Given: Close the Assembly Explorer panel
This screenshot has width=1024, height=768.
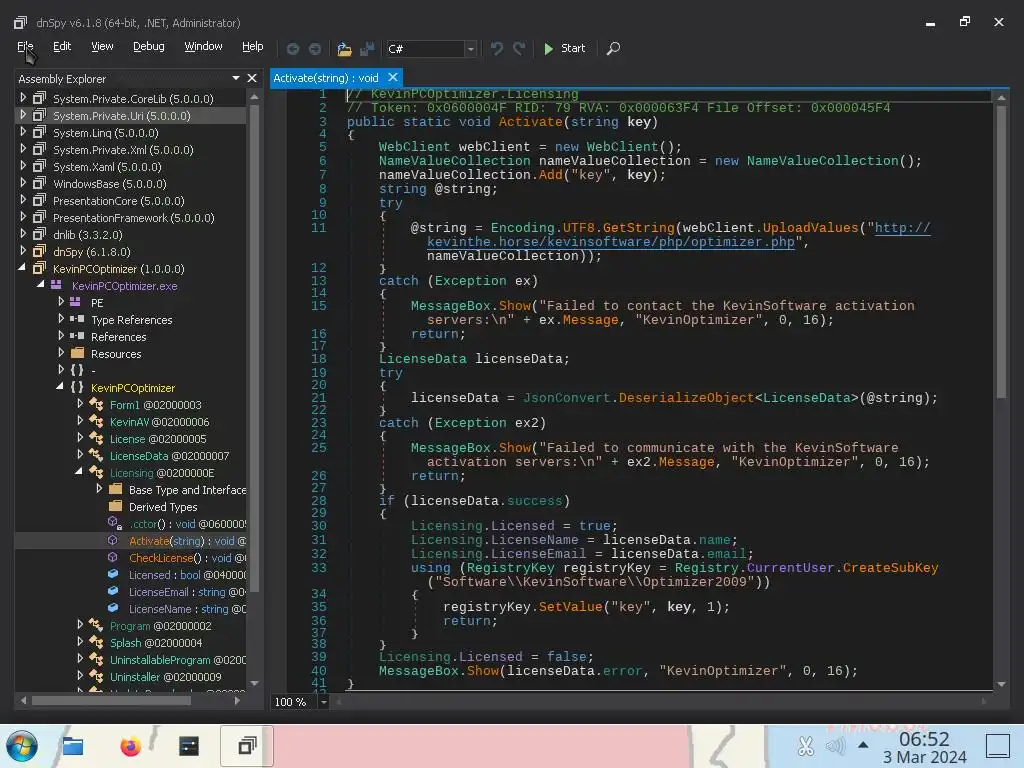Looking at the screenshot, I should [x=252, y=78].
